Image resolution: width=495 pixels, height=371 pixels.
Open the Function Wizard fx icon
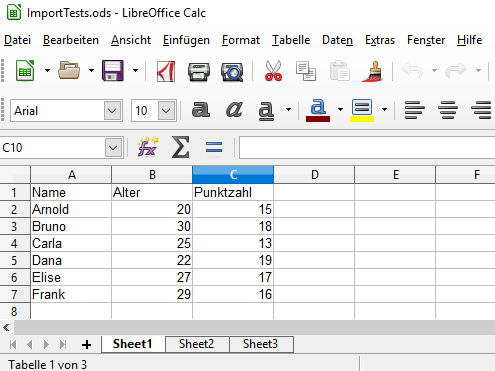point(148,147)
